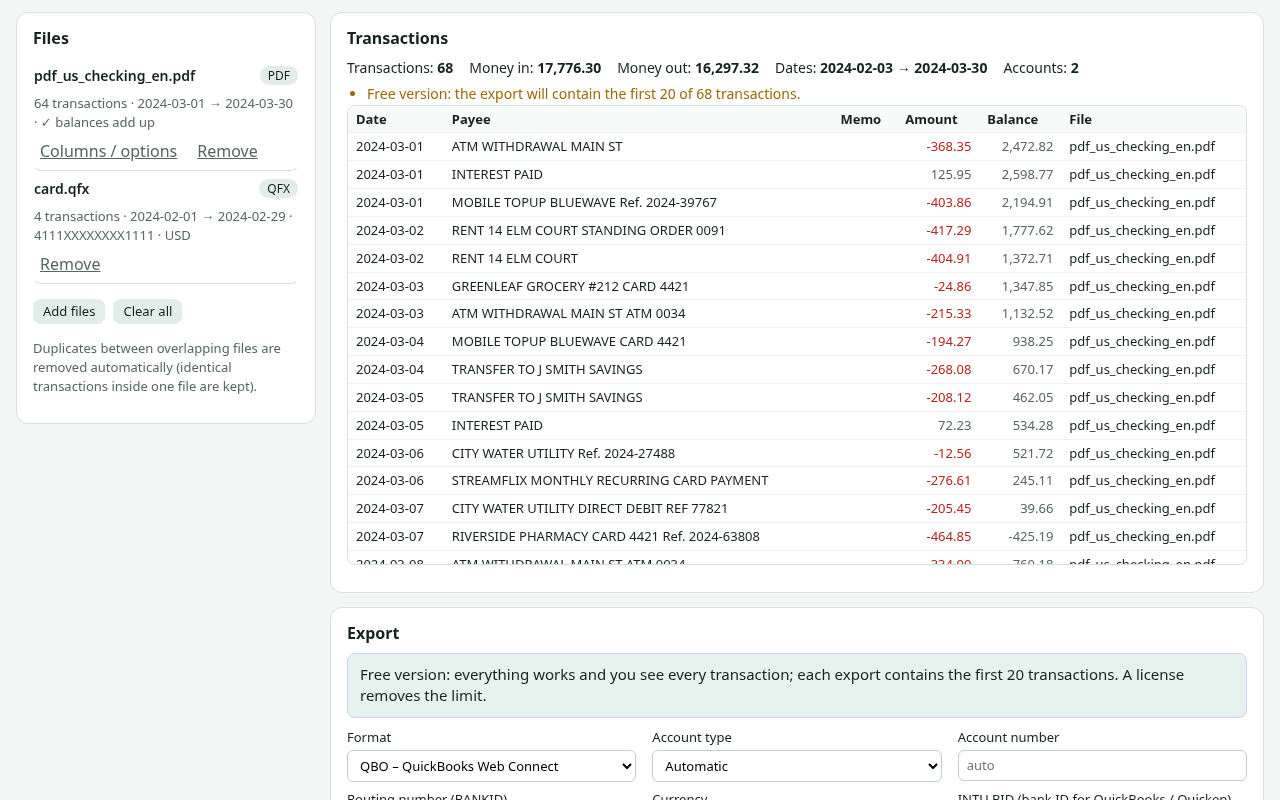Screen dimensions: 1280x800
Task: Click the Transactions section heading
Action: tap(397, 38)
